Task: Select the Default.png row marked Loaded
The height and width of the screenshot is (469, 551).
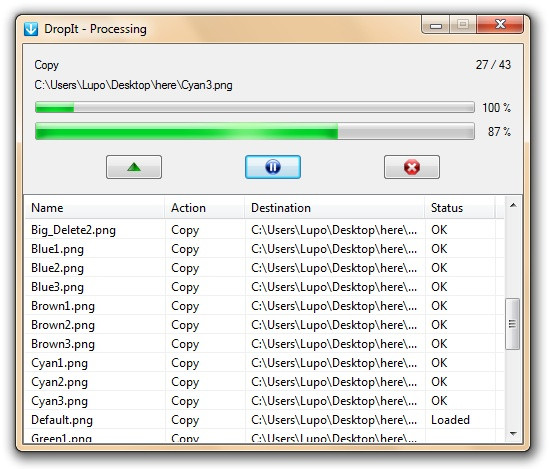Action: 264,419
